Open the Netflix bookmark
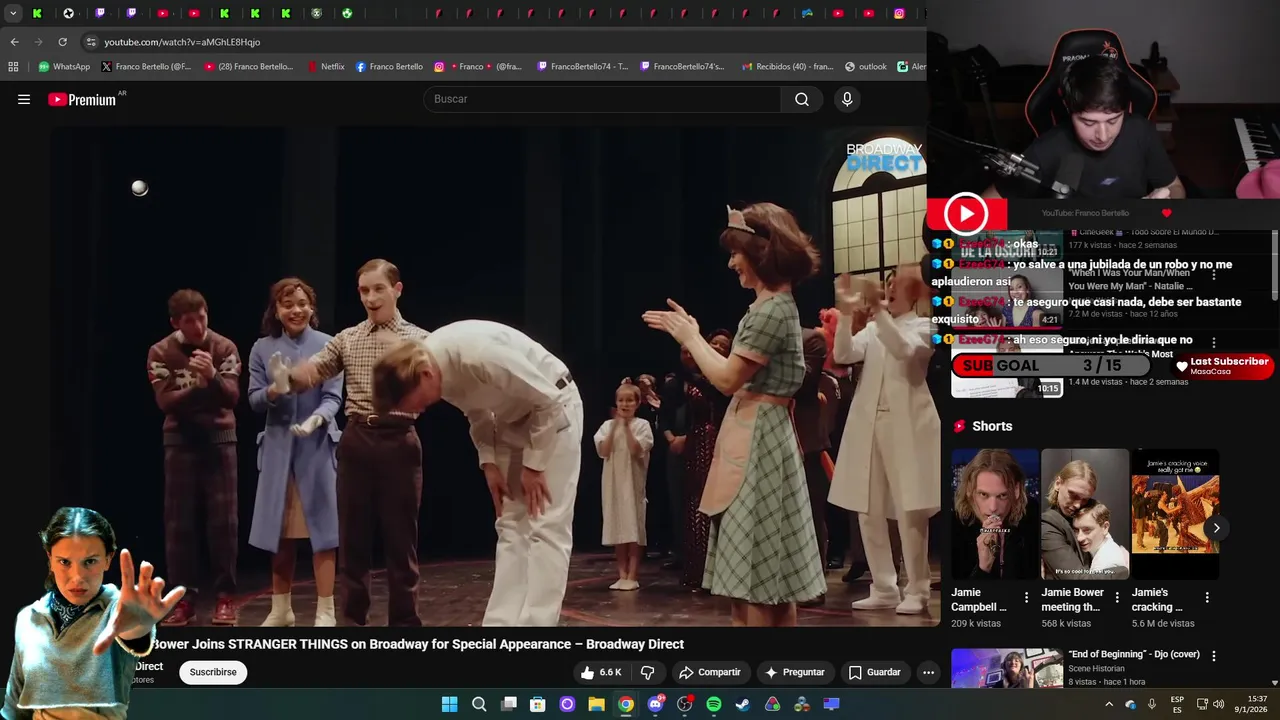This screenshot has height=720, width=1280. [326, 67]
